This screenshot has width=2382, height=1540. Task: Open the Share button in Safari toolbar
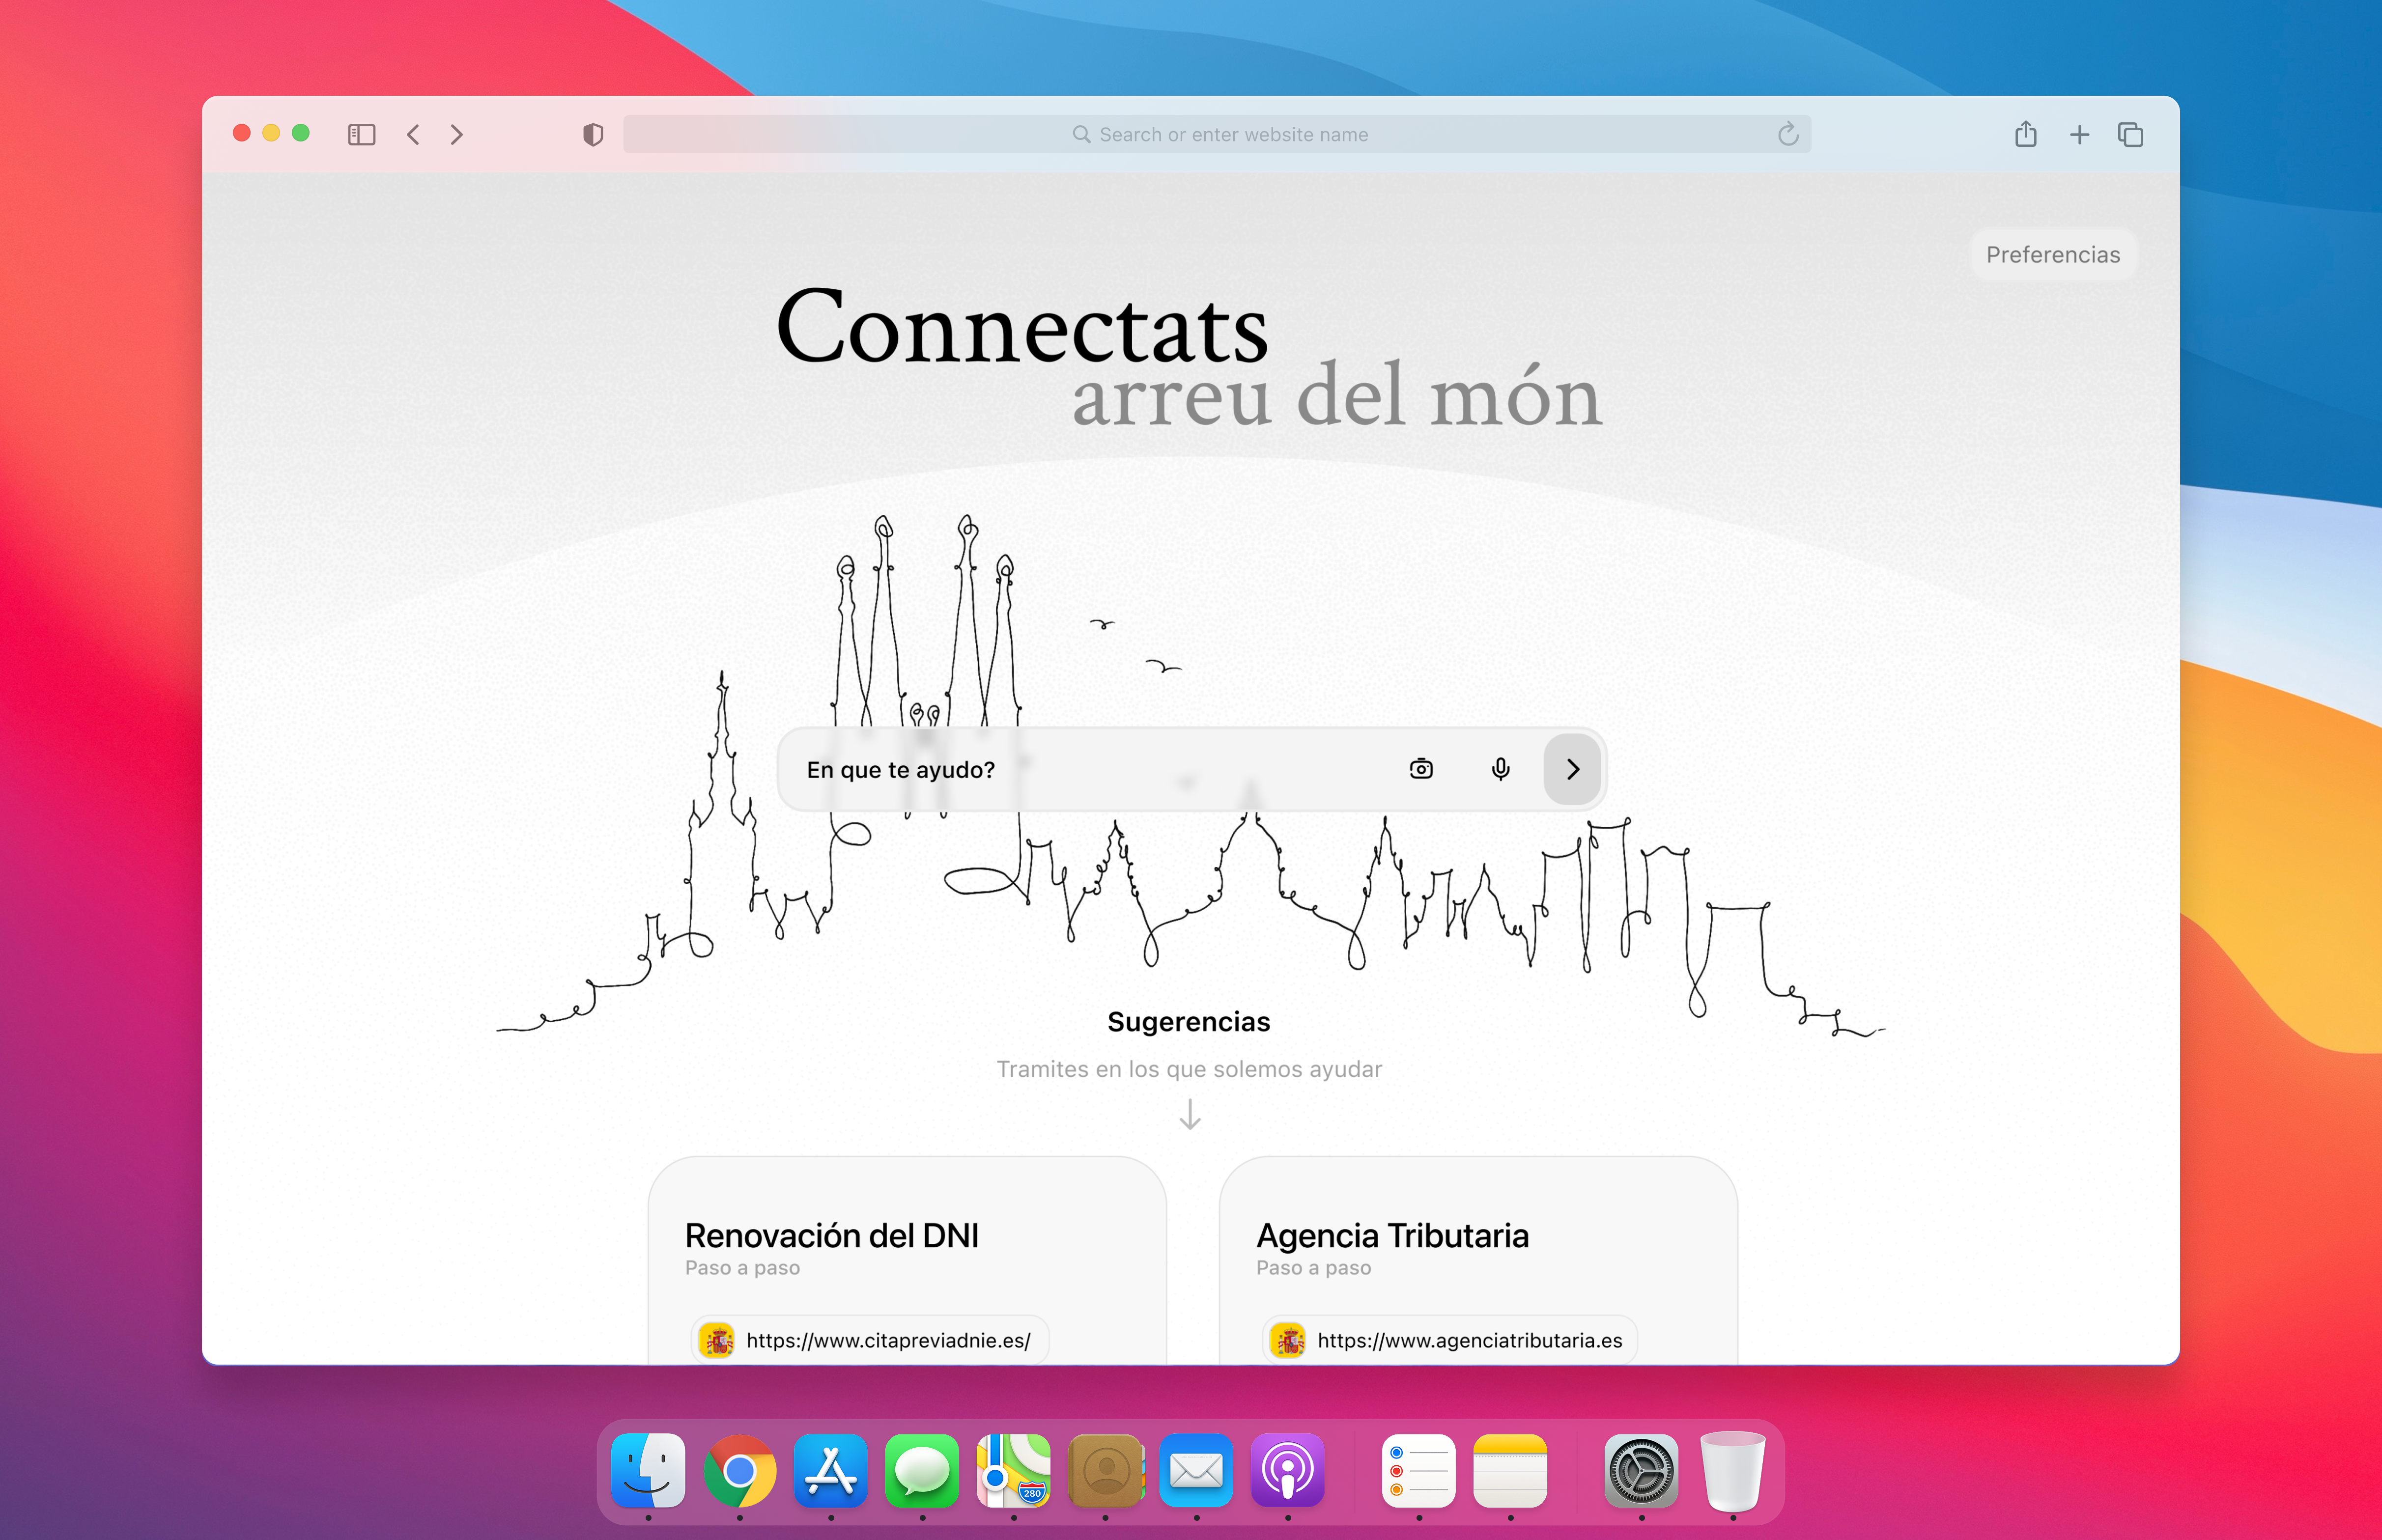click(x=2025, y=134)
